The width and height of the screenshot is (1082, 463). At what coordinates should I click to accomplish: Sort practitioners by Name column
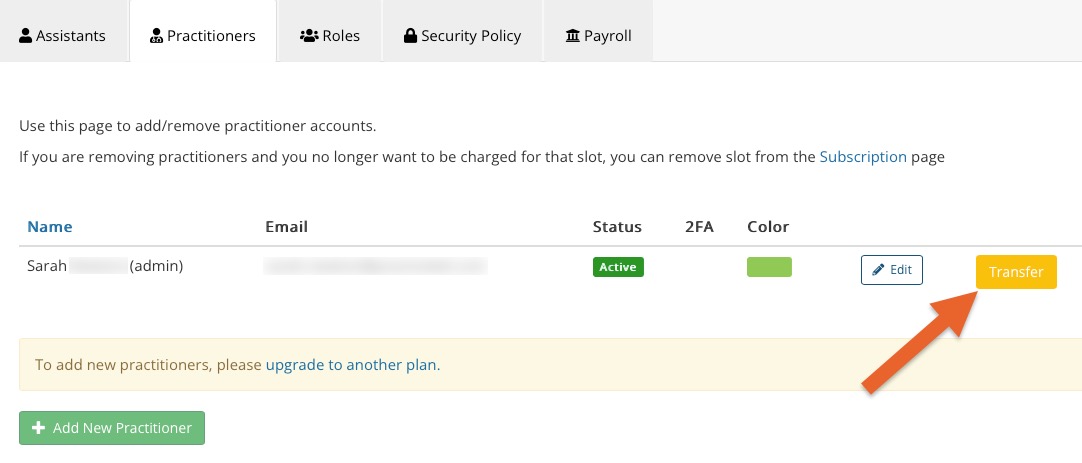pyautogui.click(x=50, y=226)
